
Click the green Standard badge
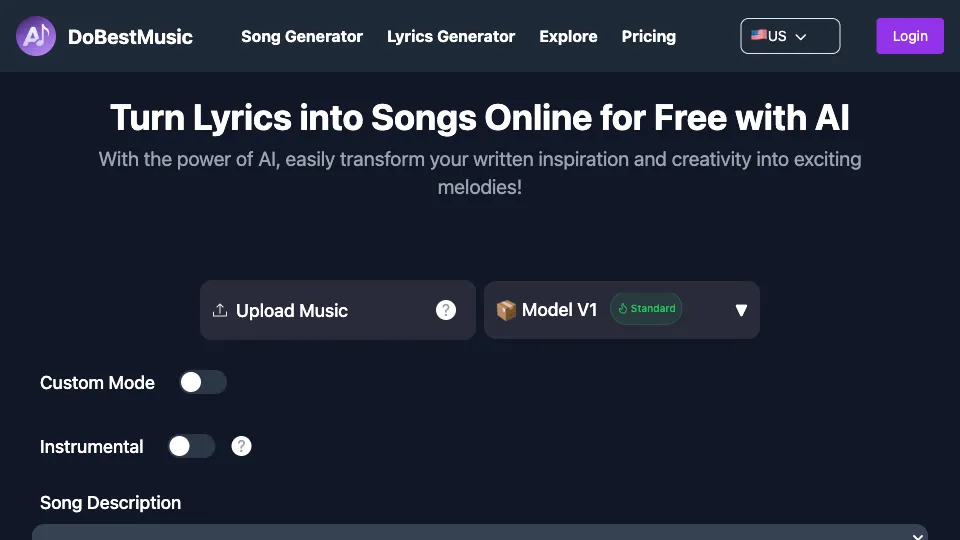[646, 309]
